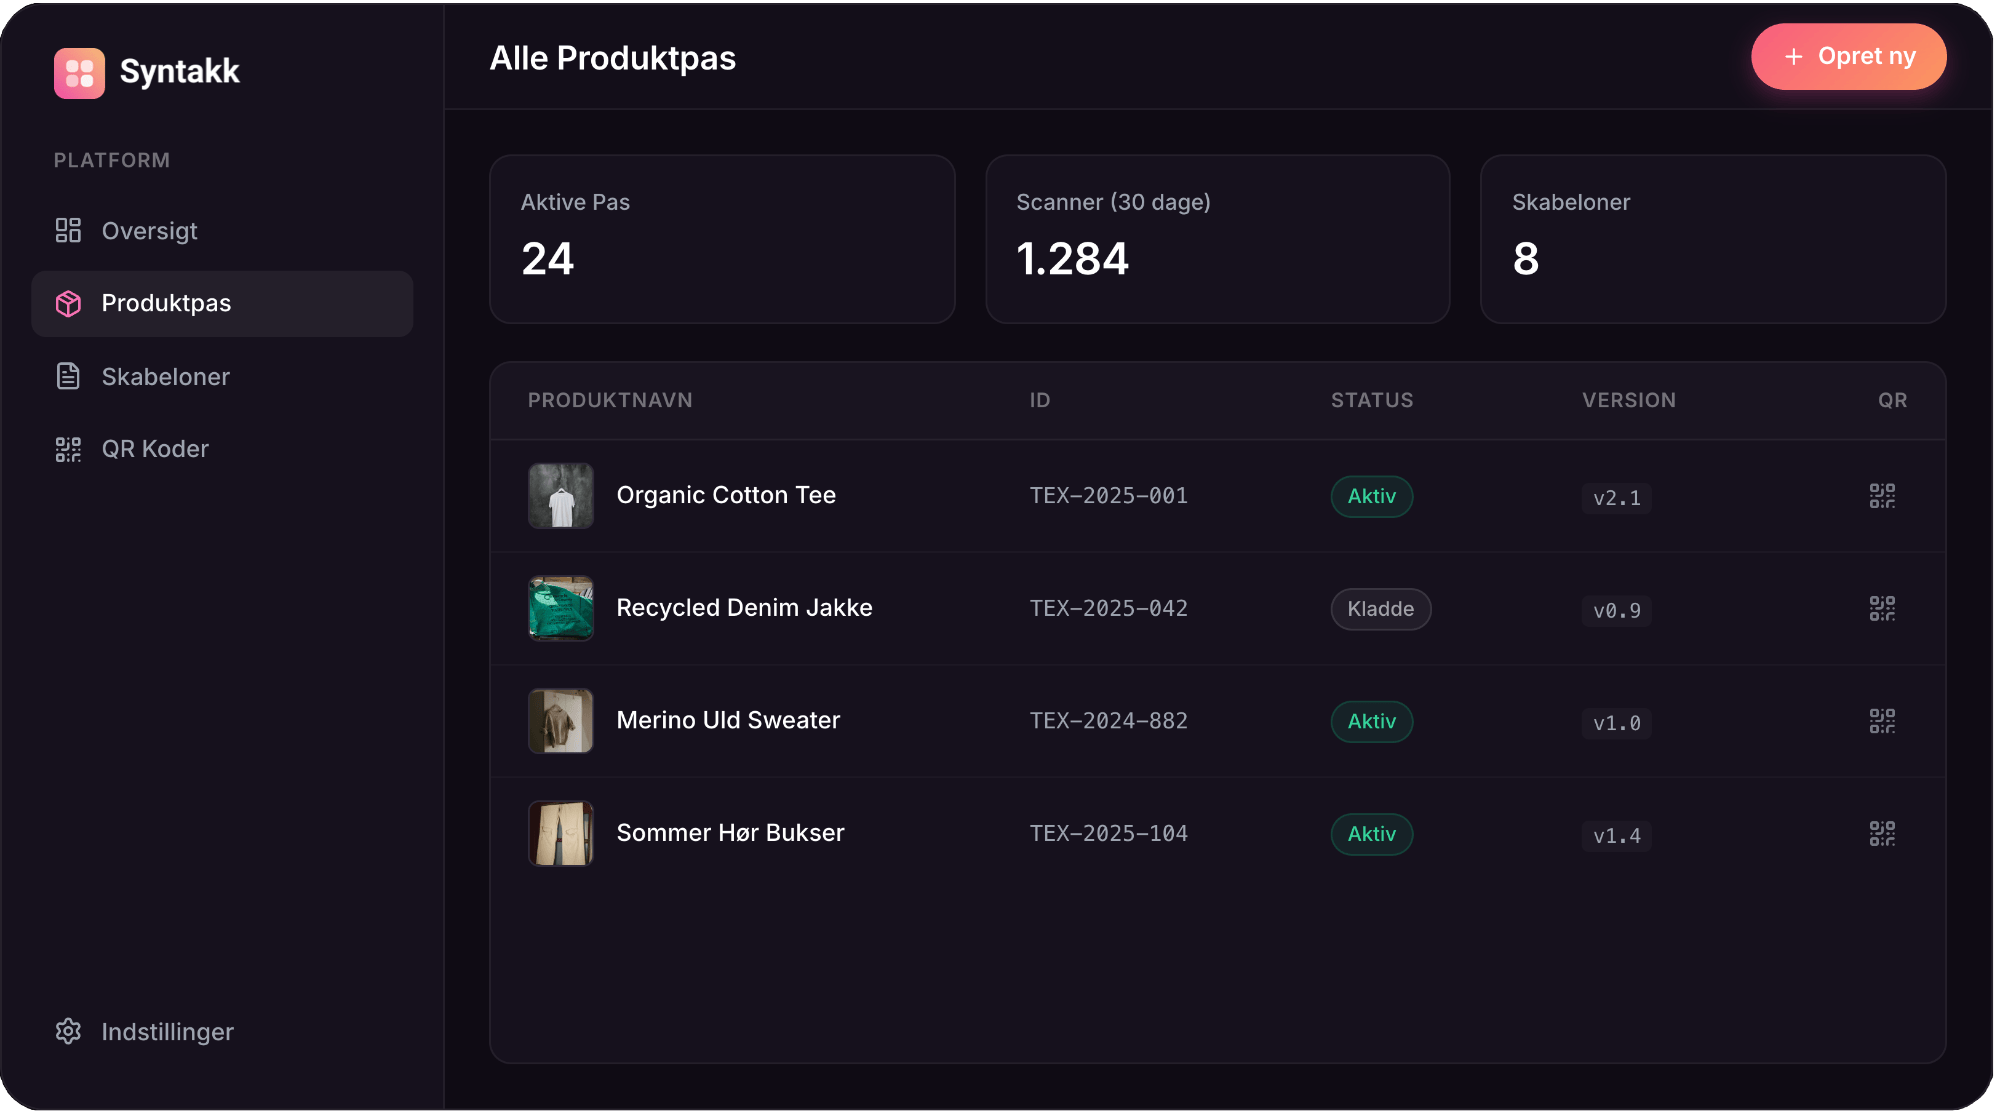Click the v2.1 version chip for Organic Cotton Tee

1616,498
